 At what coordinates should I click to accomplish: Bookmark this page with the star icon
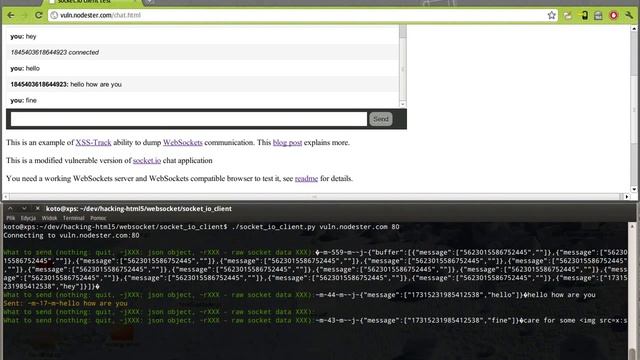coord(551,15)
